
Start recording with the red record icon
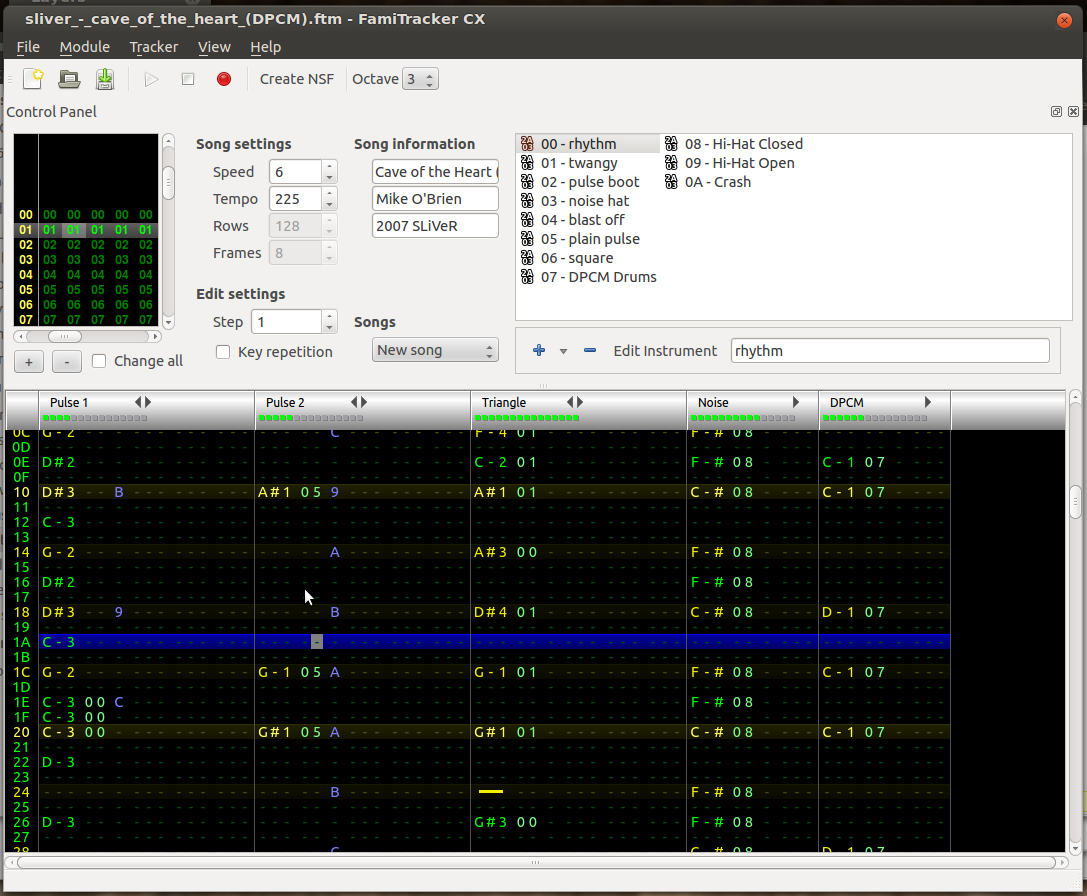pos(222,78)
